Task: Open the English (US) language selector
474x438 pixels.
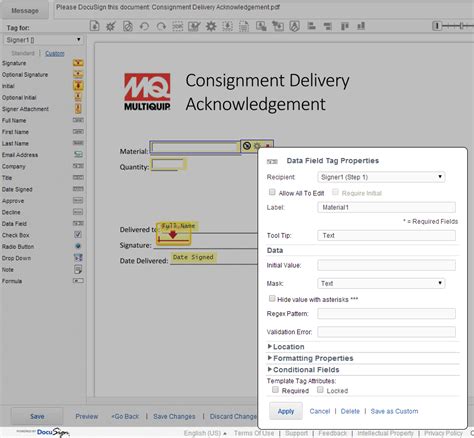Action: pyautogui.click(x=205, y=433)
